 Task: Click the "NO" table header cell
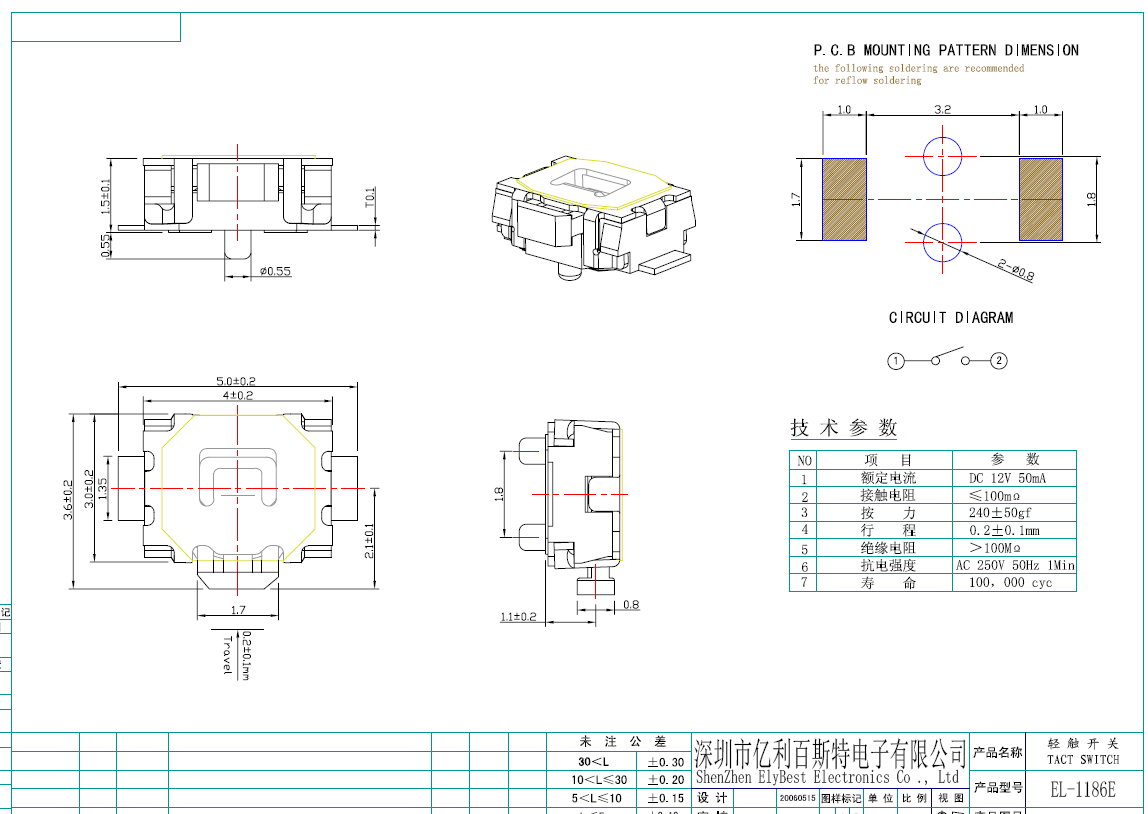pos(804,460)
